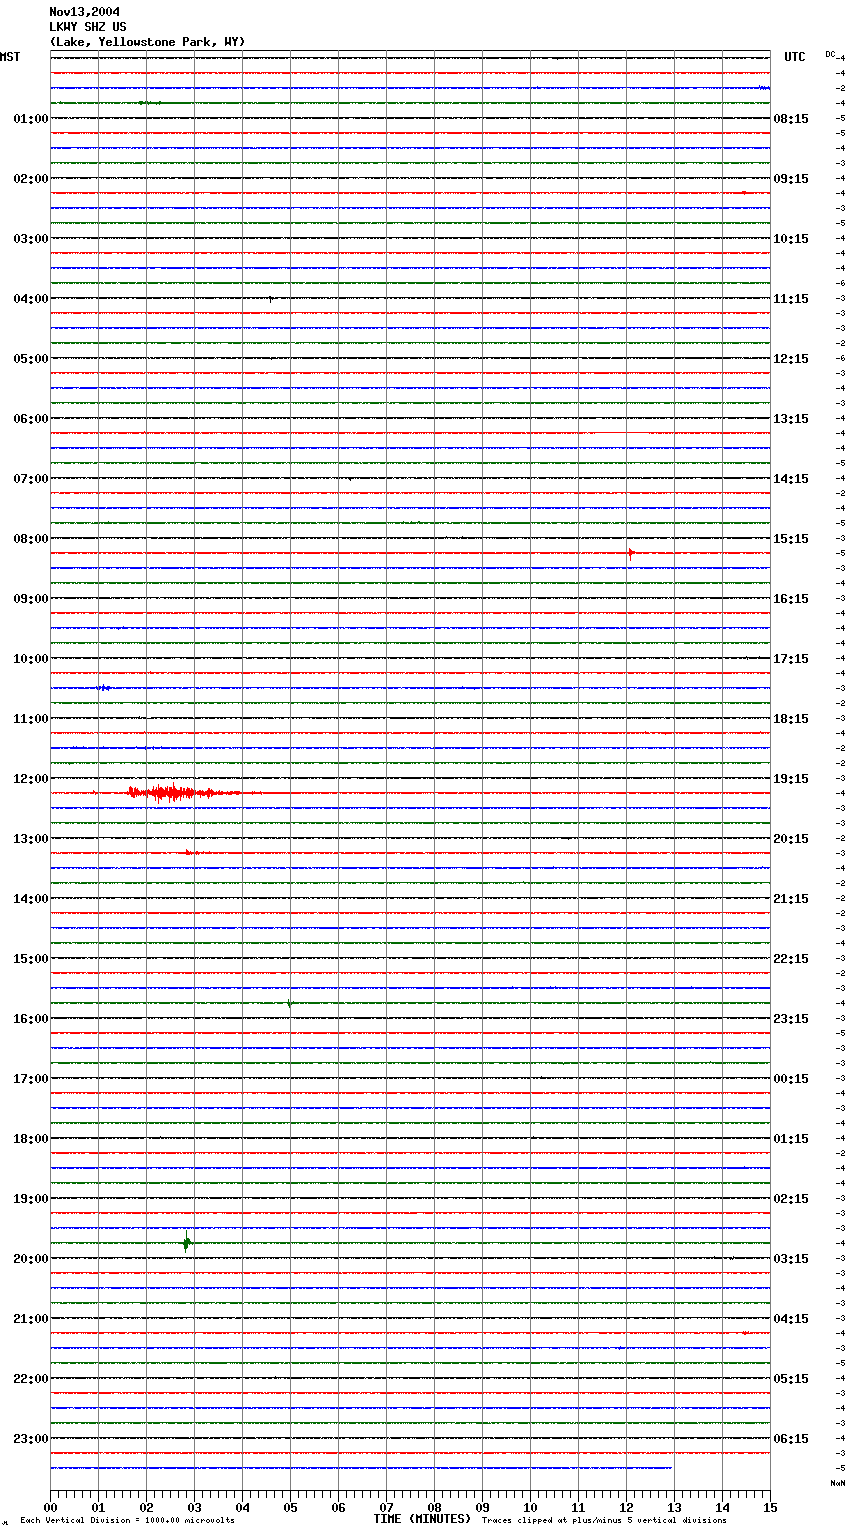Click the 10:00 MST time label
Screen dimensions: 850x1534
pos(30,659)
